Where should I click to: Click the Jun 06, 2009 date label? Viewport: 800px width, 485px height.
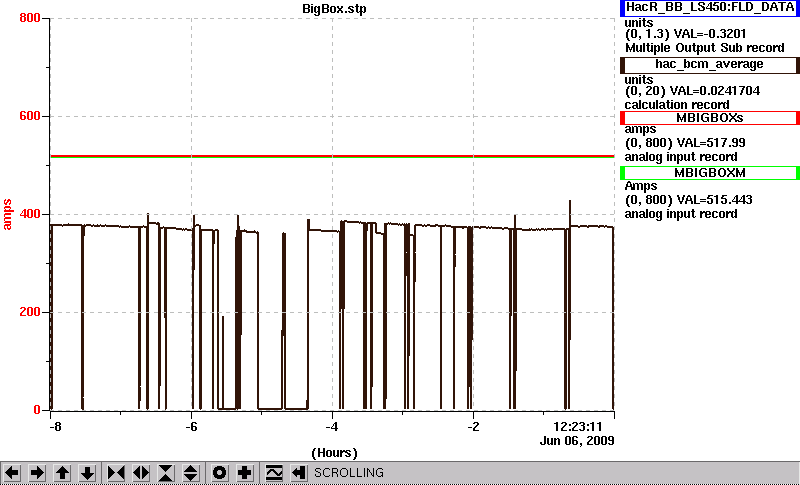(577, 441)
